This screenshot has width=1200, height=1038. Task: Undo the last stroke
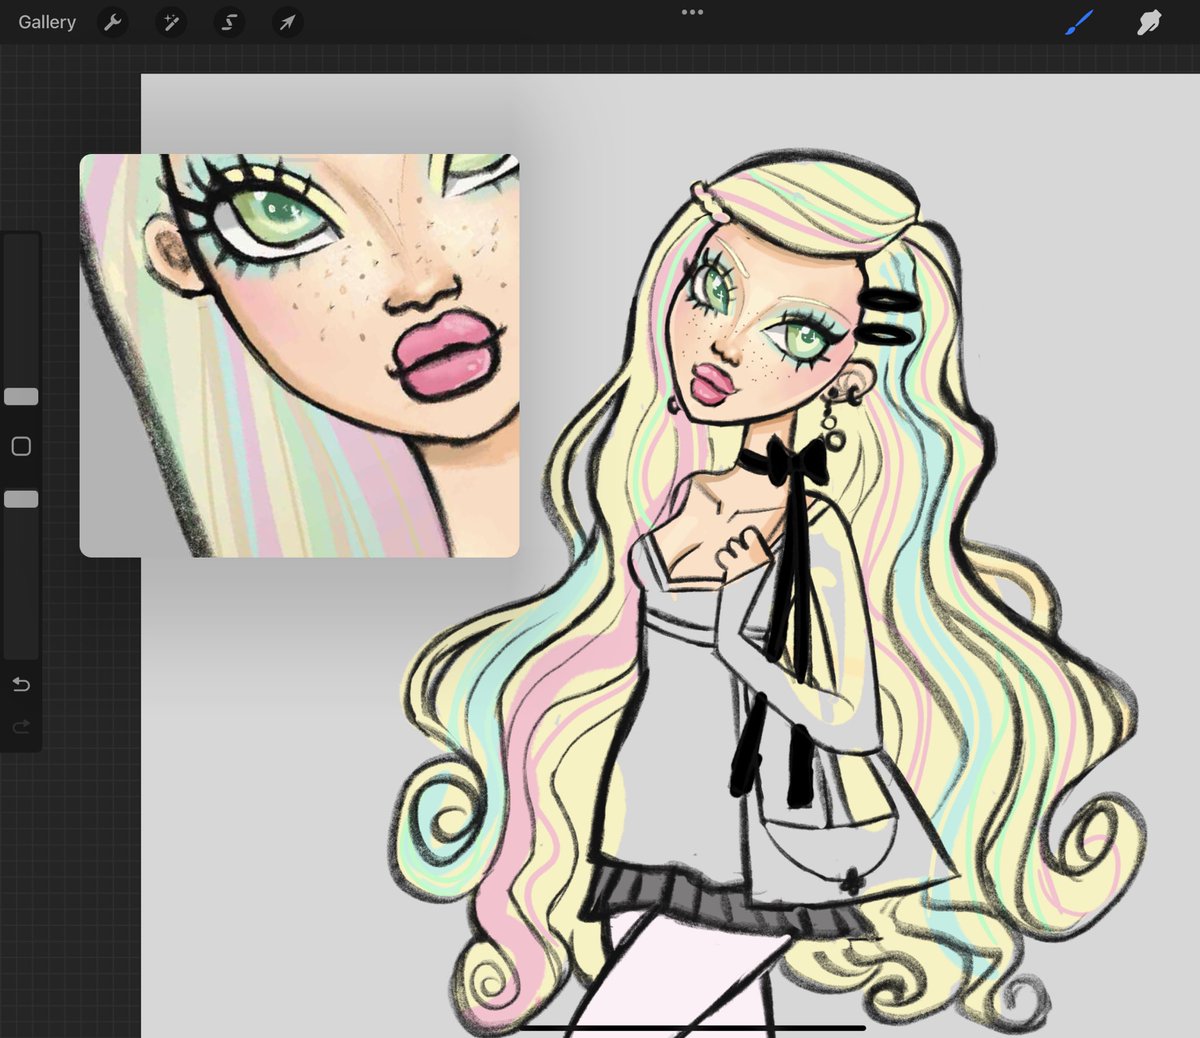pos(21,684)
